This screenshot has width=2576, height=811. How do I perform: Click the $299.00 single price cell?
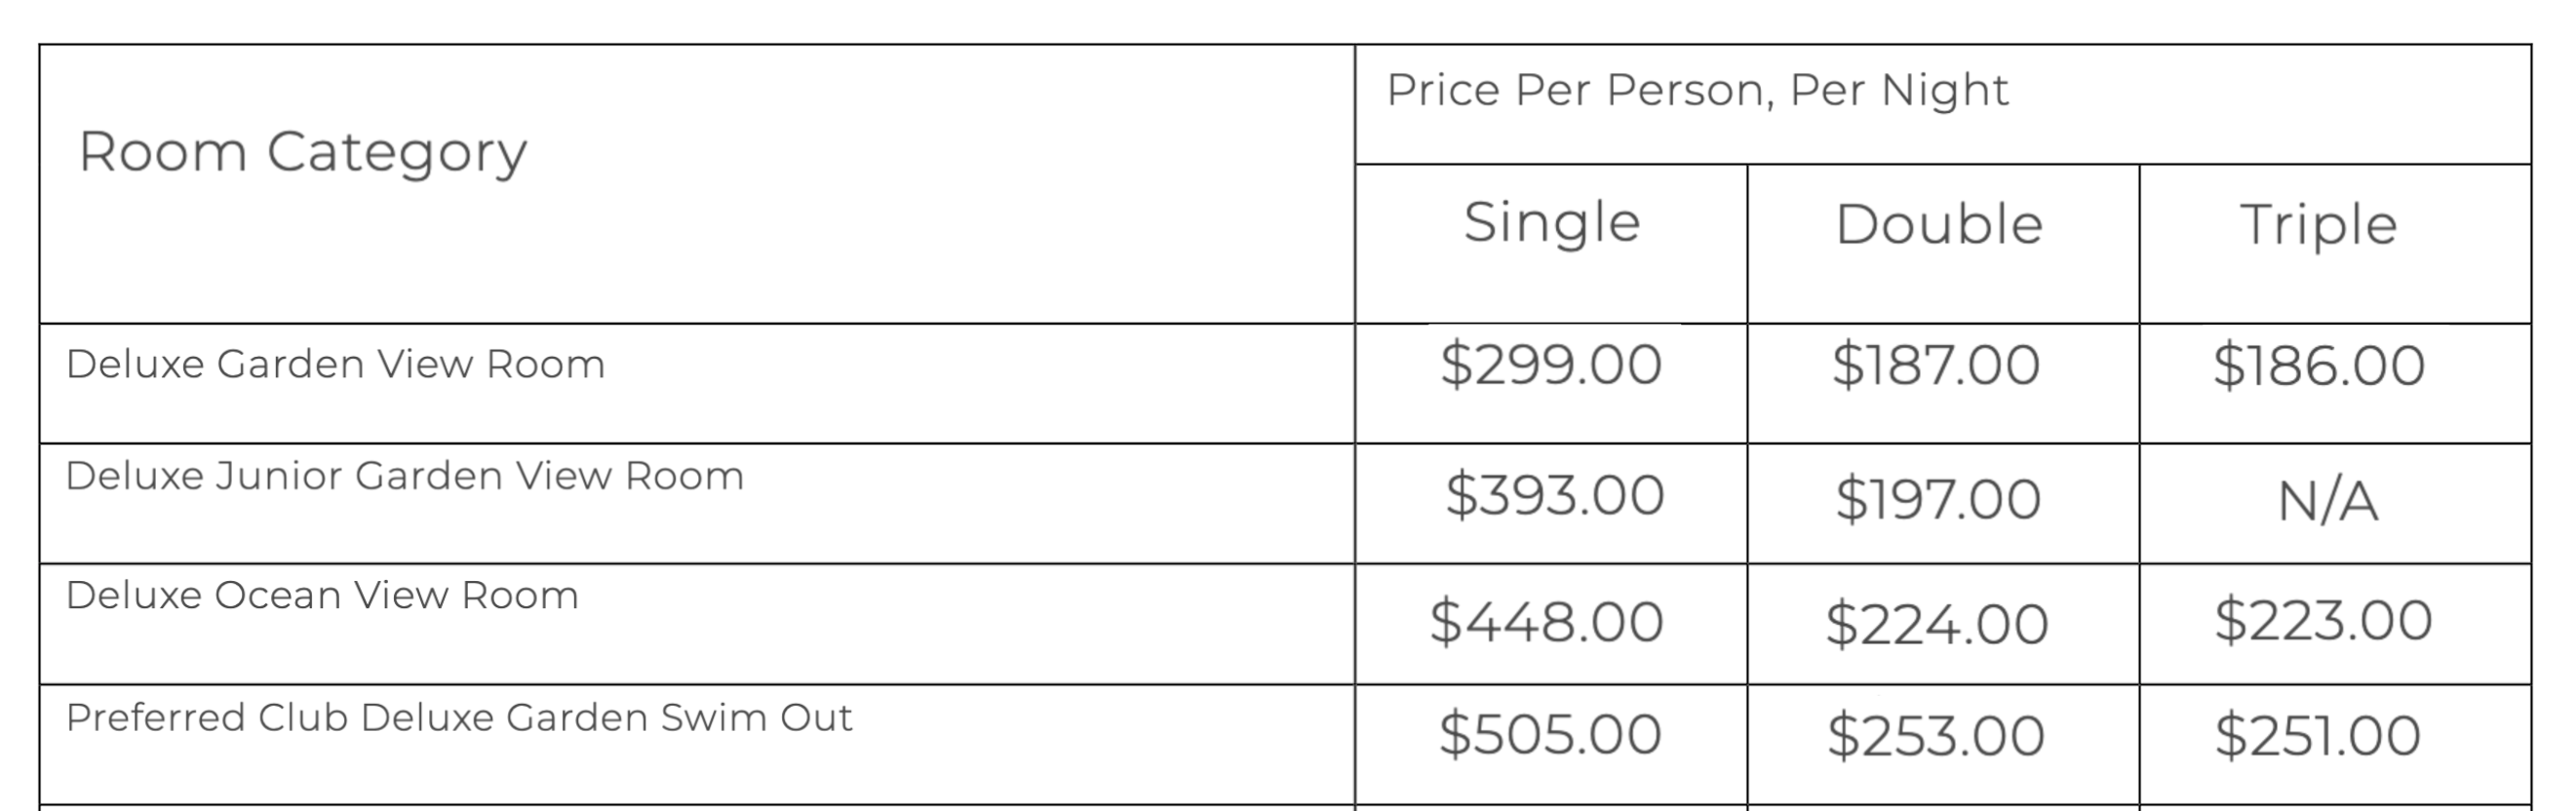coord(1551,383)
